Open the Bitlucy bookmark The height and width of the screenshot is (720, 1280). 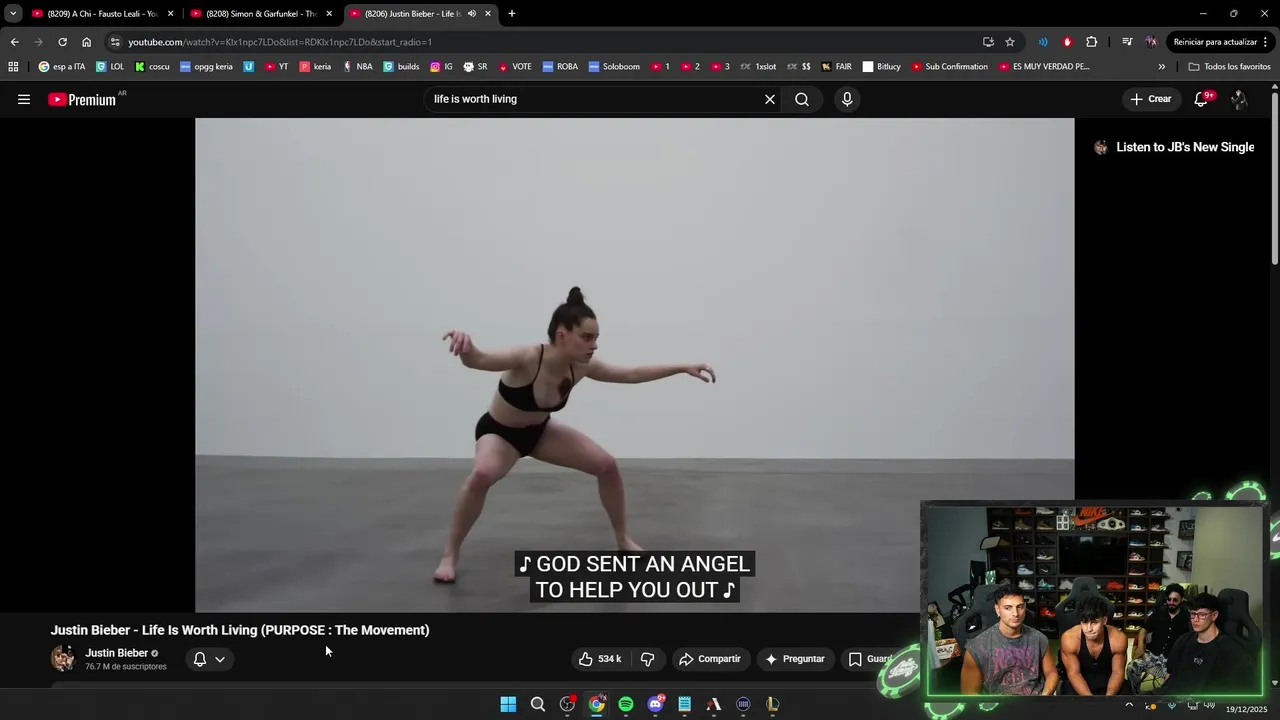(882, 67)
